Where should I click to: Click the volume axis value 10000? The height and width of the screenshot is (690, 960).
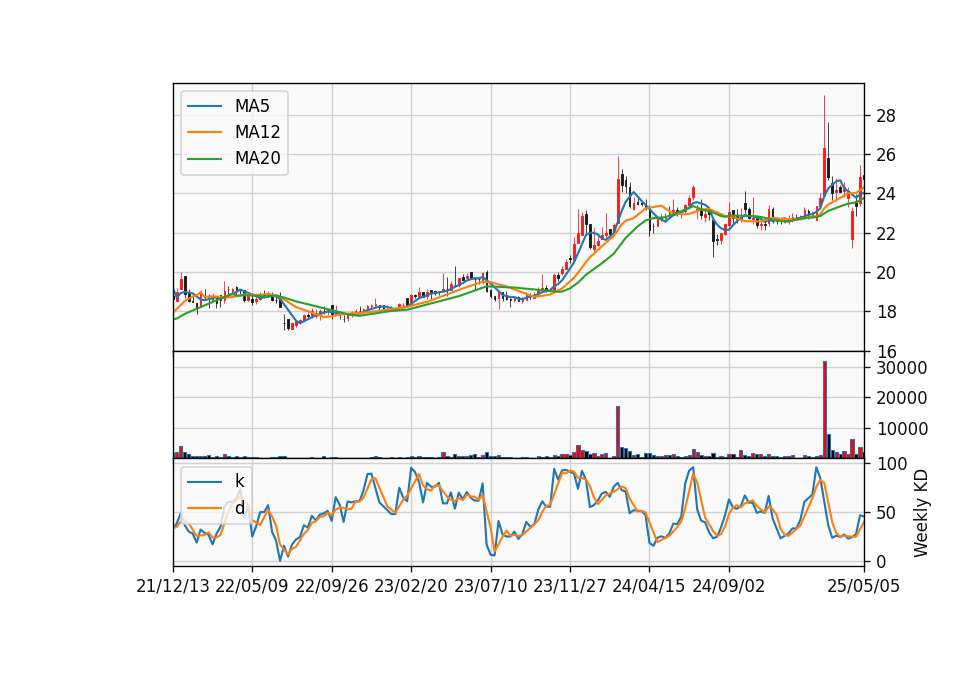point(902,429)
